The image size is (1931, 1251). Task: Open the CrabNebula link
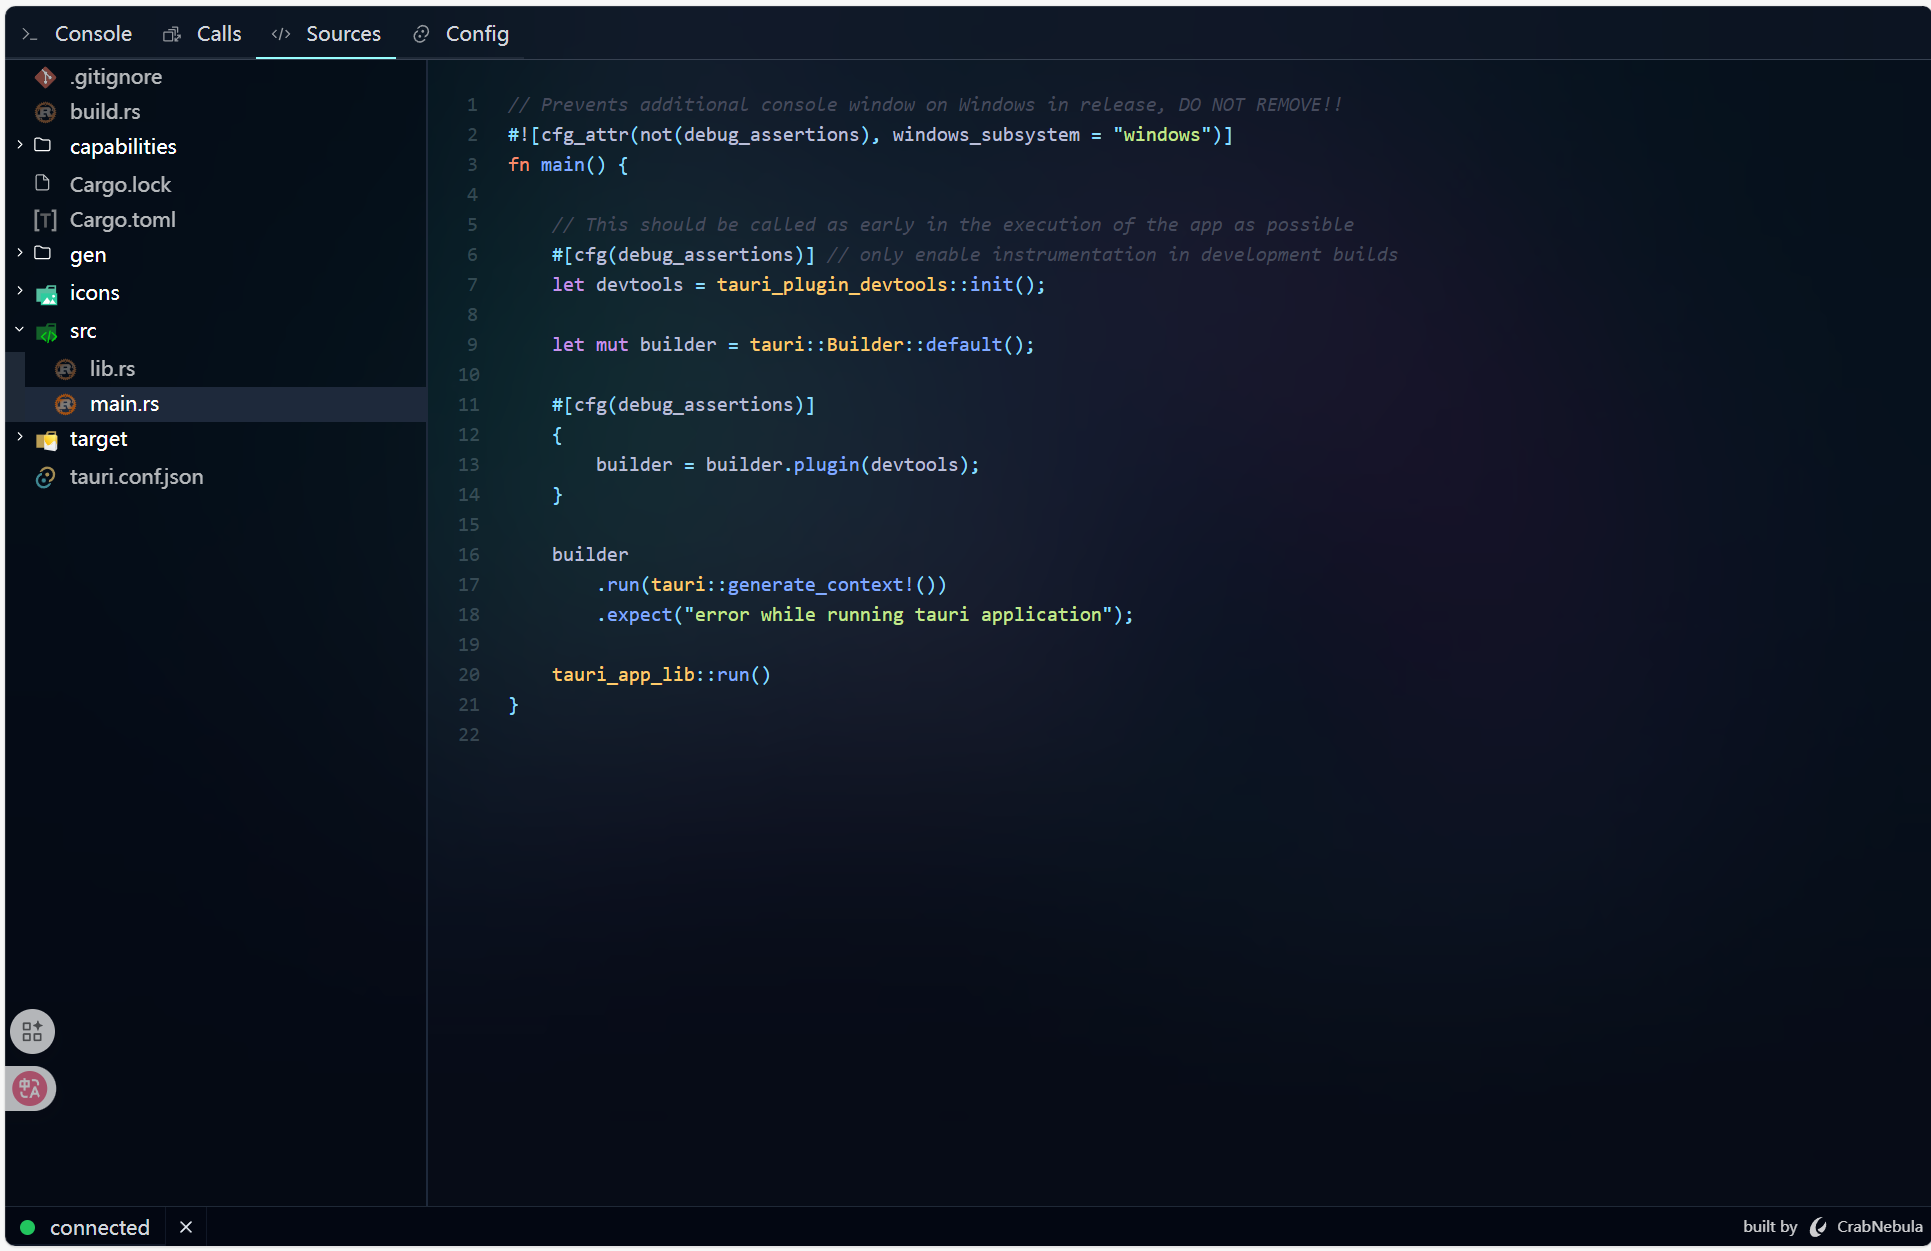coord(1878,1227)
